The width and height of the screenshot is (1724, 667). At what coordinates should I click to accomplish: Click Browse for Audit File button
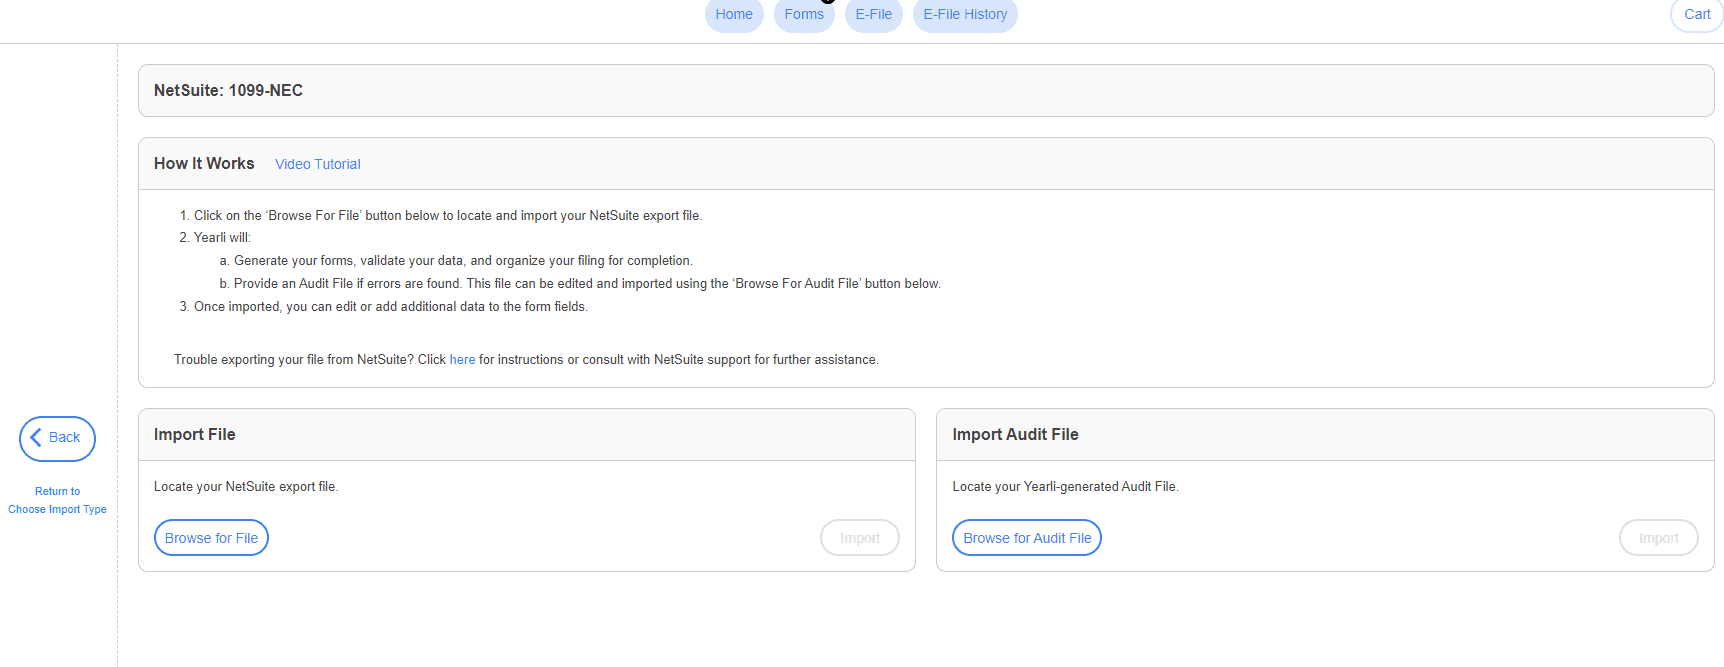1027,538
